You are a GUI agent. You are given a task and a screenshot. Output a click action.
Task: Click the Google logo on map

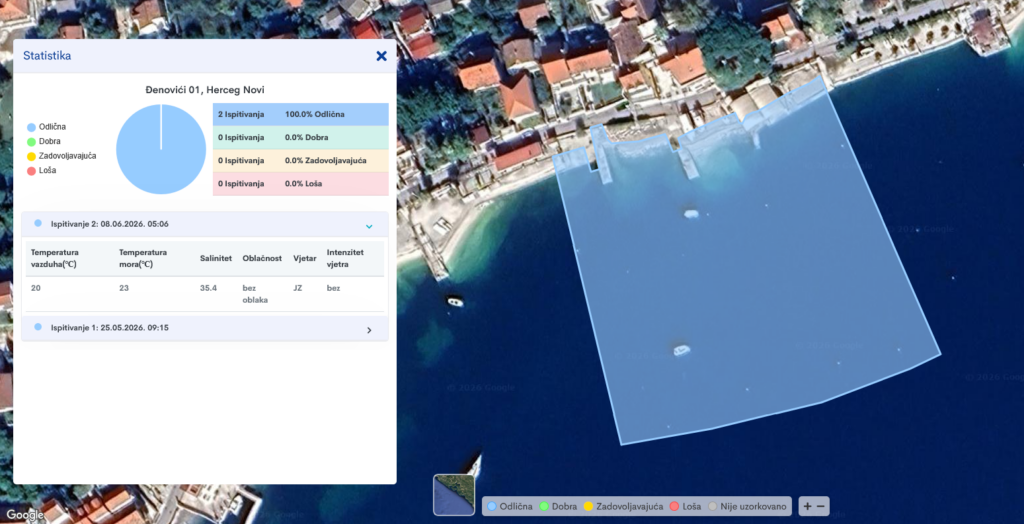tap(24, 514)
